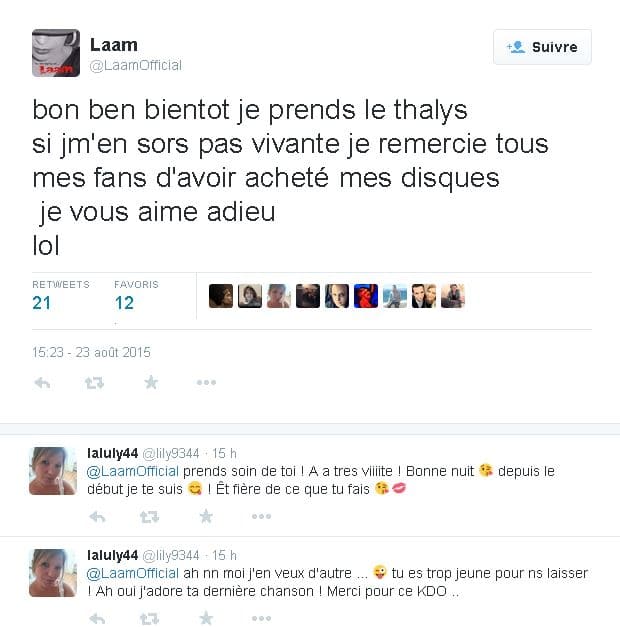620x627 pixels.
Task: Reply to Laam's main tweet
Action: pyautogui.click(x=42, y=383)
